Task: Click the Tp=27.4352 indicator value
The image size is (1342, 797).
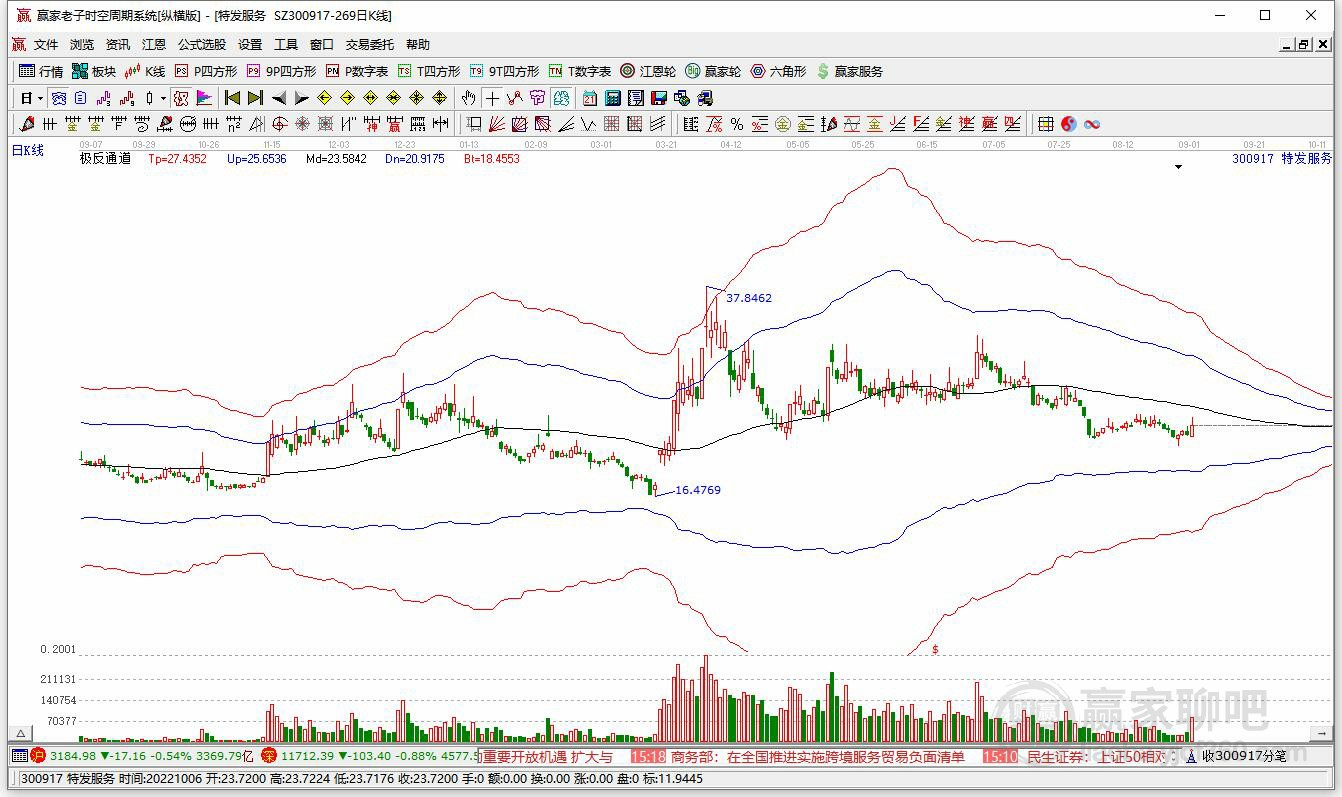Action: 177,158
